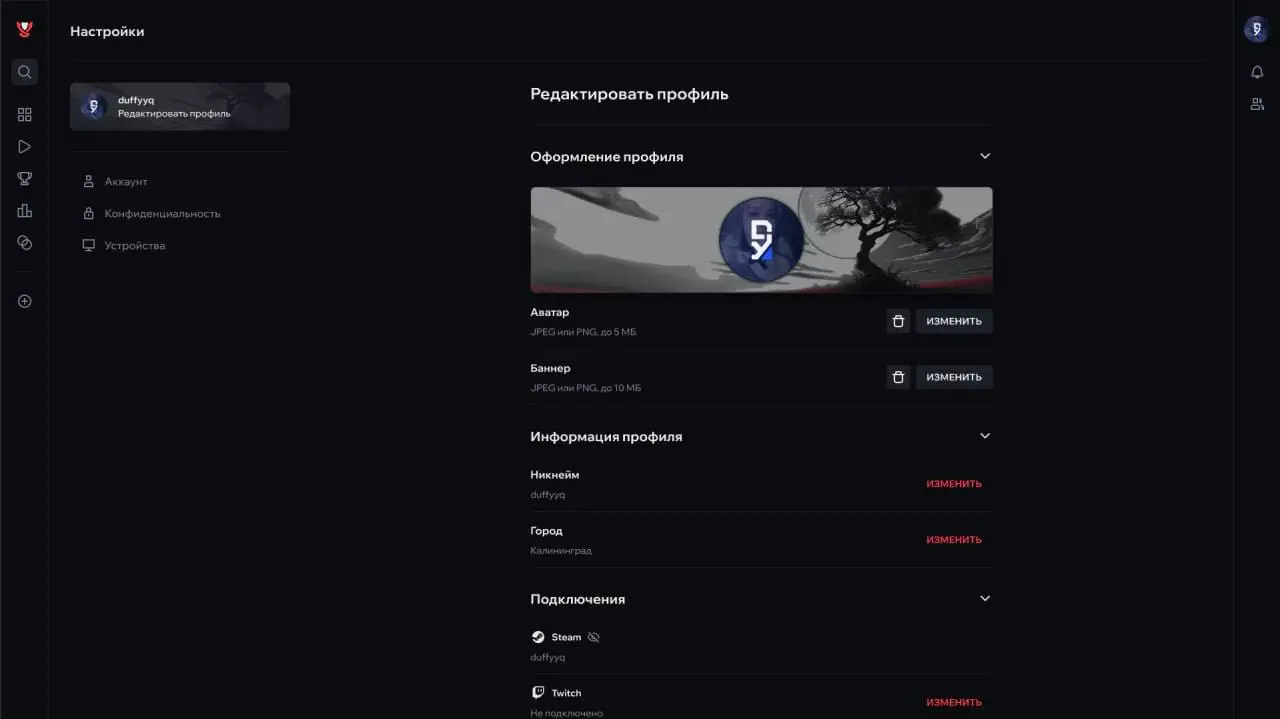Toggle Steam visibility crossed-eye icon
The width and height of the screenshot is (1280, 719).
coord(594,637)
